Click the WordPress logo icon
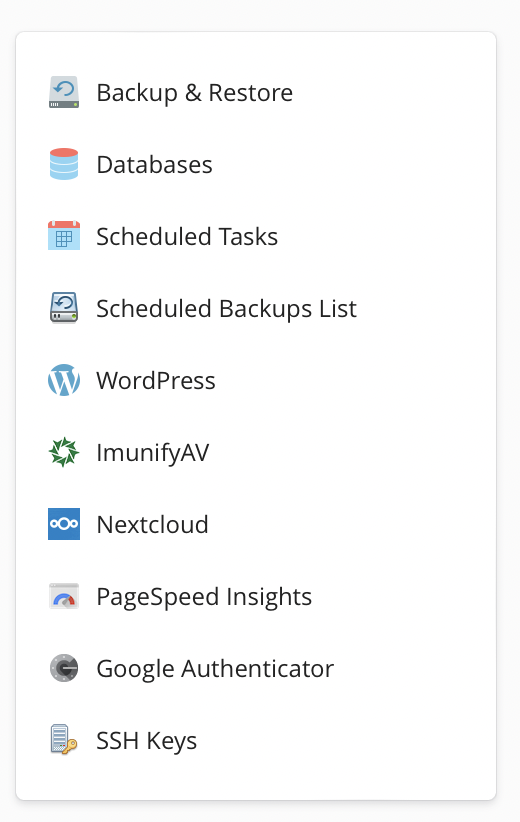The image size is (520, 822). [64, 380]
